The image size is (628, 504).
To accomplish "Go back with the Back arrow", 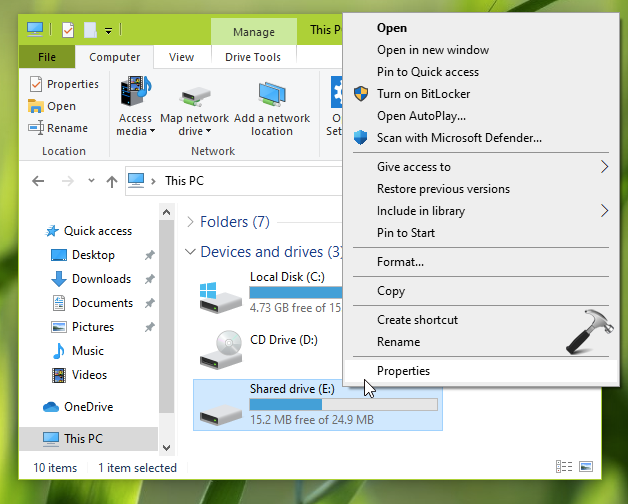I will (x=38, y=181).
